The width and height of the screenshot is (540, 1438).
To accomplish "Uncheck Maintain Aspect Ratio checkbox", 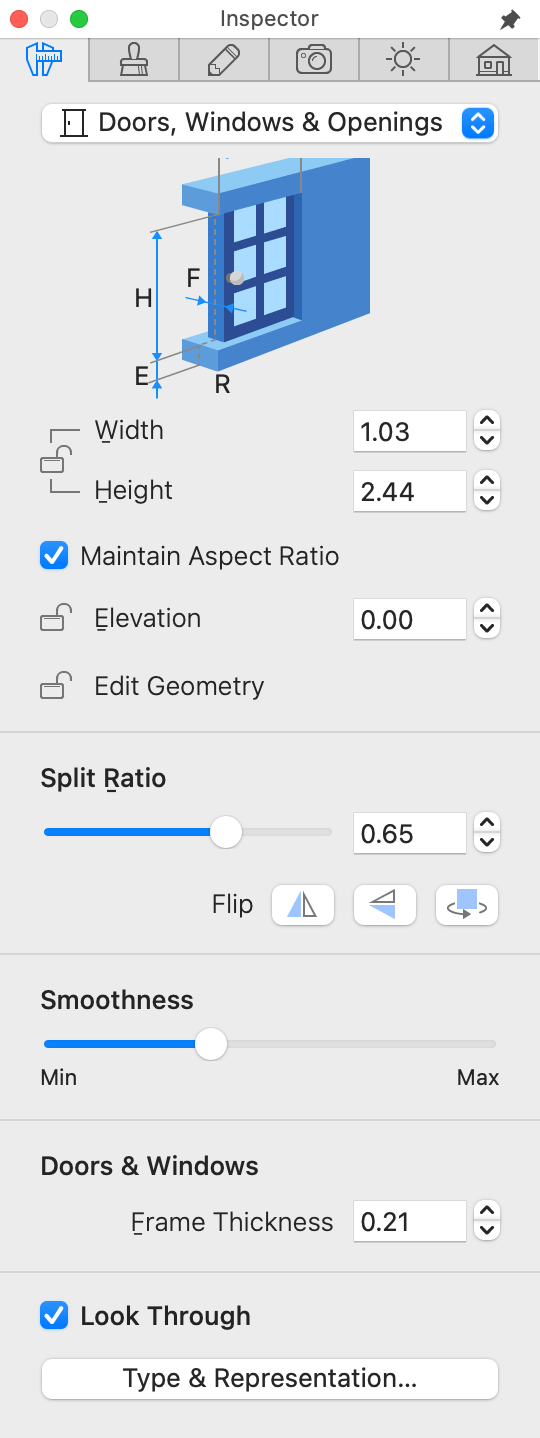I will tap(54, 556).
